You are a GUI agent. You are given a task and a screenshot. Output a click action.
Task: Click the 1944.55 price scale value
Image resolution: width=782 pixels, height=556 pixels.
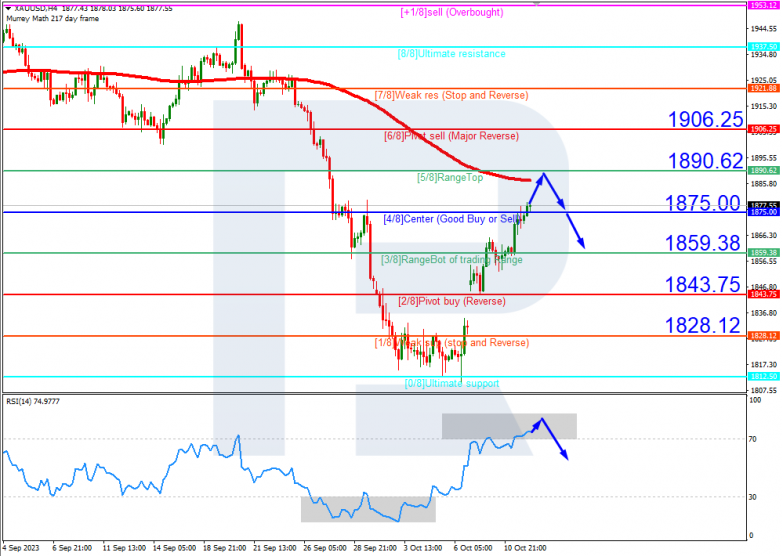[x=764, y=29]
